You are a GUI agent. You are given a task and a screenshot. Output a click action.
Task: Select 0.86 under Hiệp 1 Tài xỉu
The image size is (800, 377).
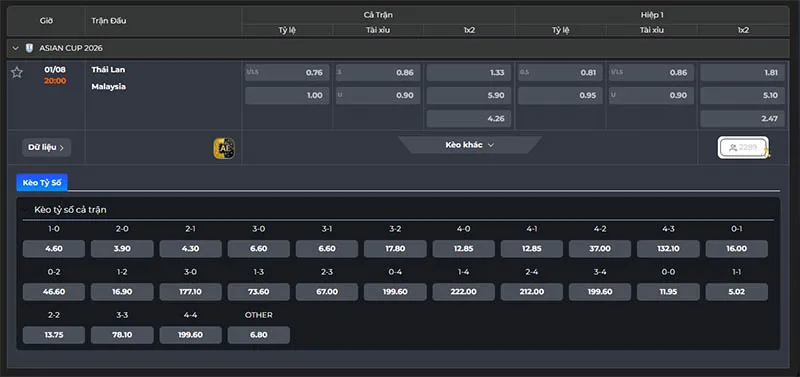click(651, 72)
